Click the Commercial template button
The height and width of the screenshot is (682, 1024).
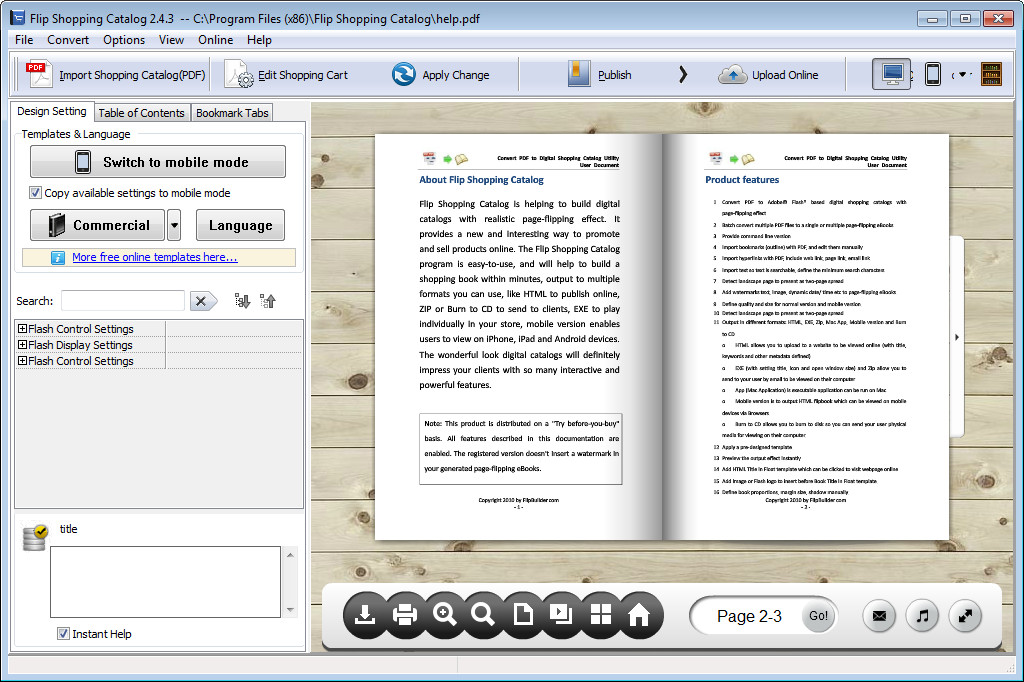point(99,225)
